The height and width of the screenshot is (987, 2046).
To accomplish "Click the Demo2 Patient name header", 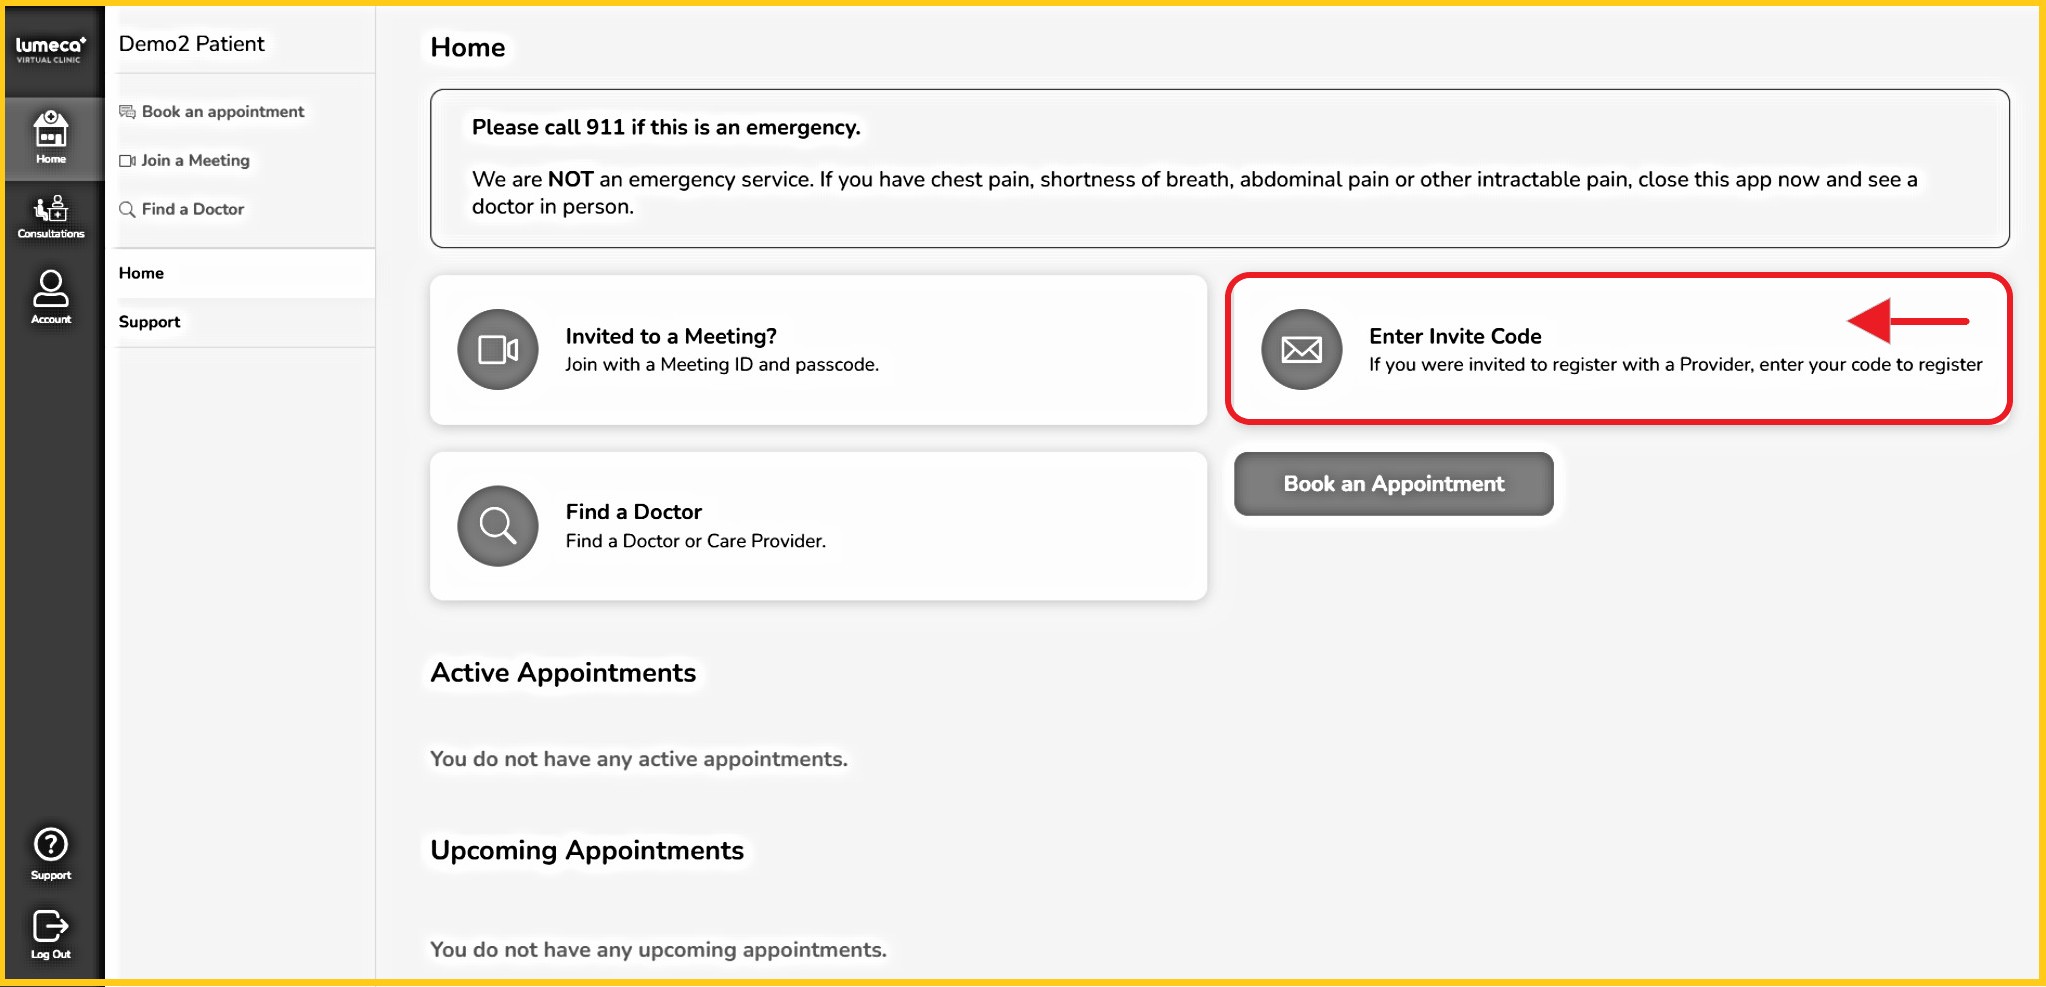I will coord(191,44).
